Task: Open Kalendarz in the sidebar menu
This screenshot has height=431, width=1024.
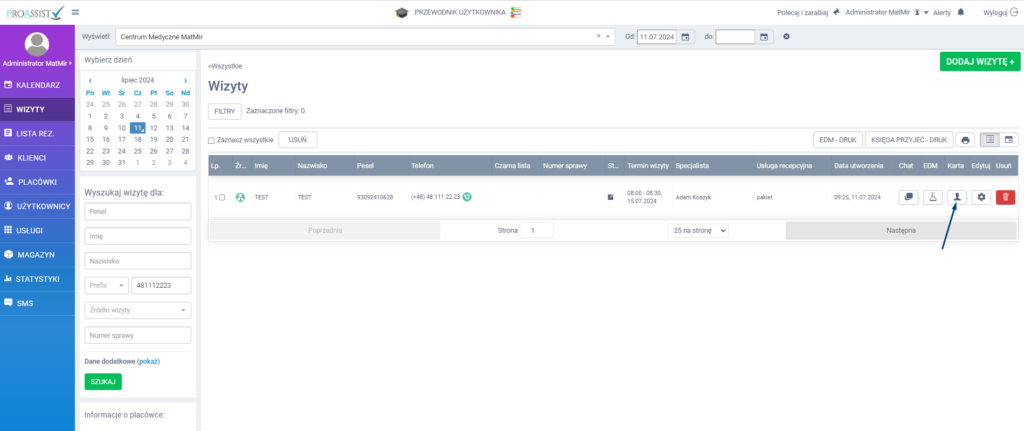Action: pyautogui.click(x=37, y=85)
